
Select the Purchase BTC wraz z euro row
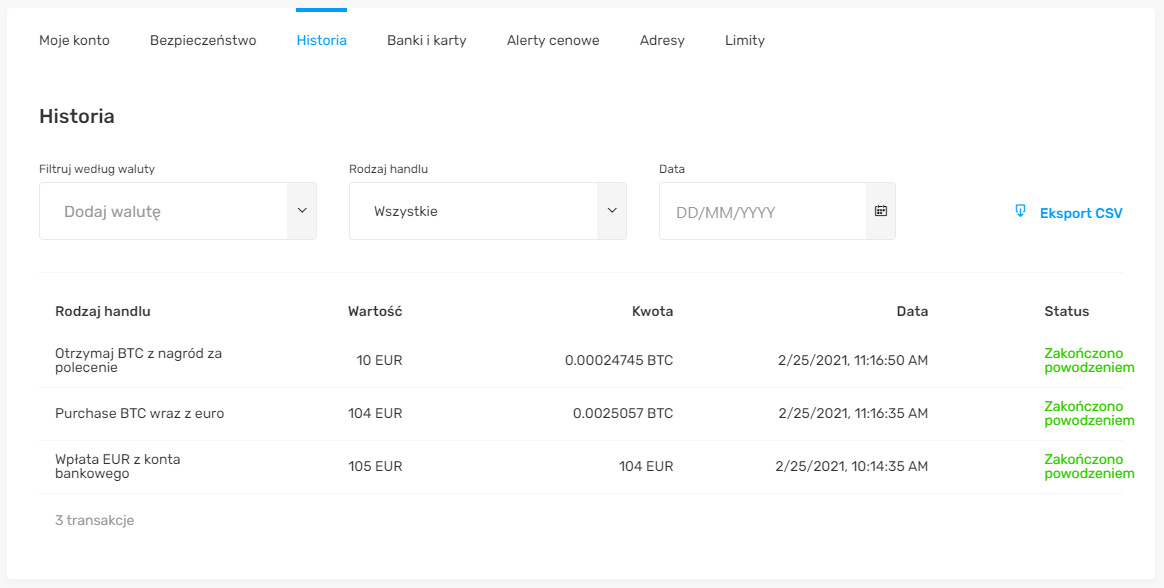(581, 414)
